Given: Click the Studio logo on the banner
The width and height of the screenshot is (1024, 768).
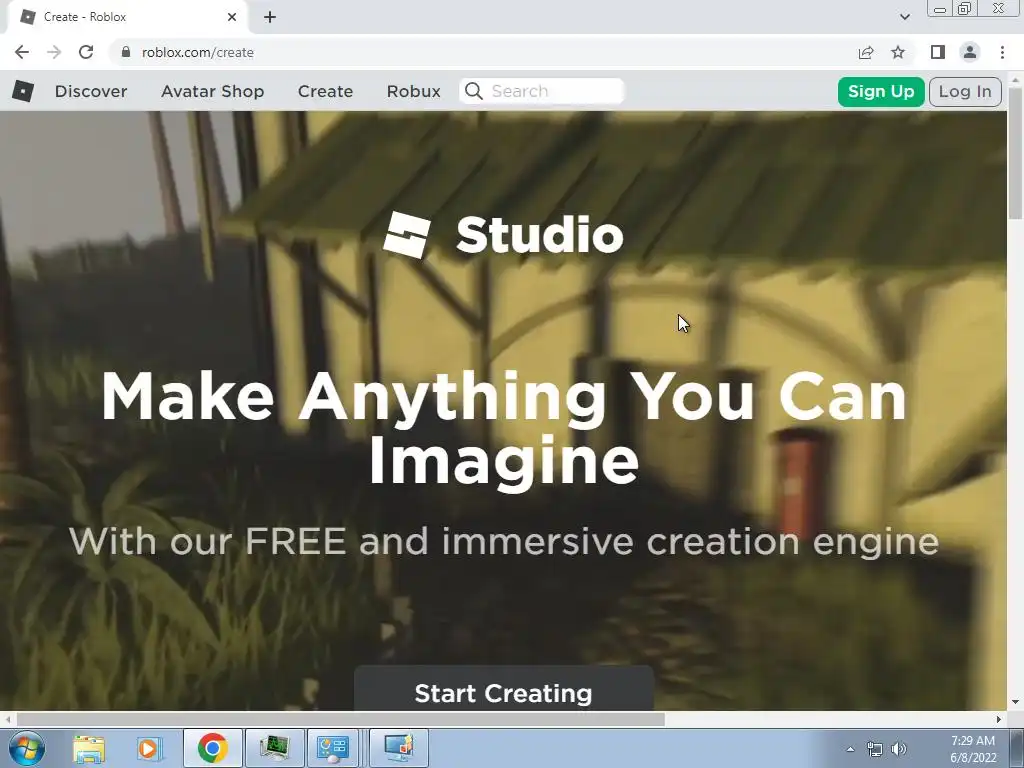Looking at the screenshot, I should (504, 234).
